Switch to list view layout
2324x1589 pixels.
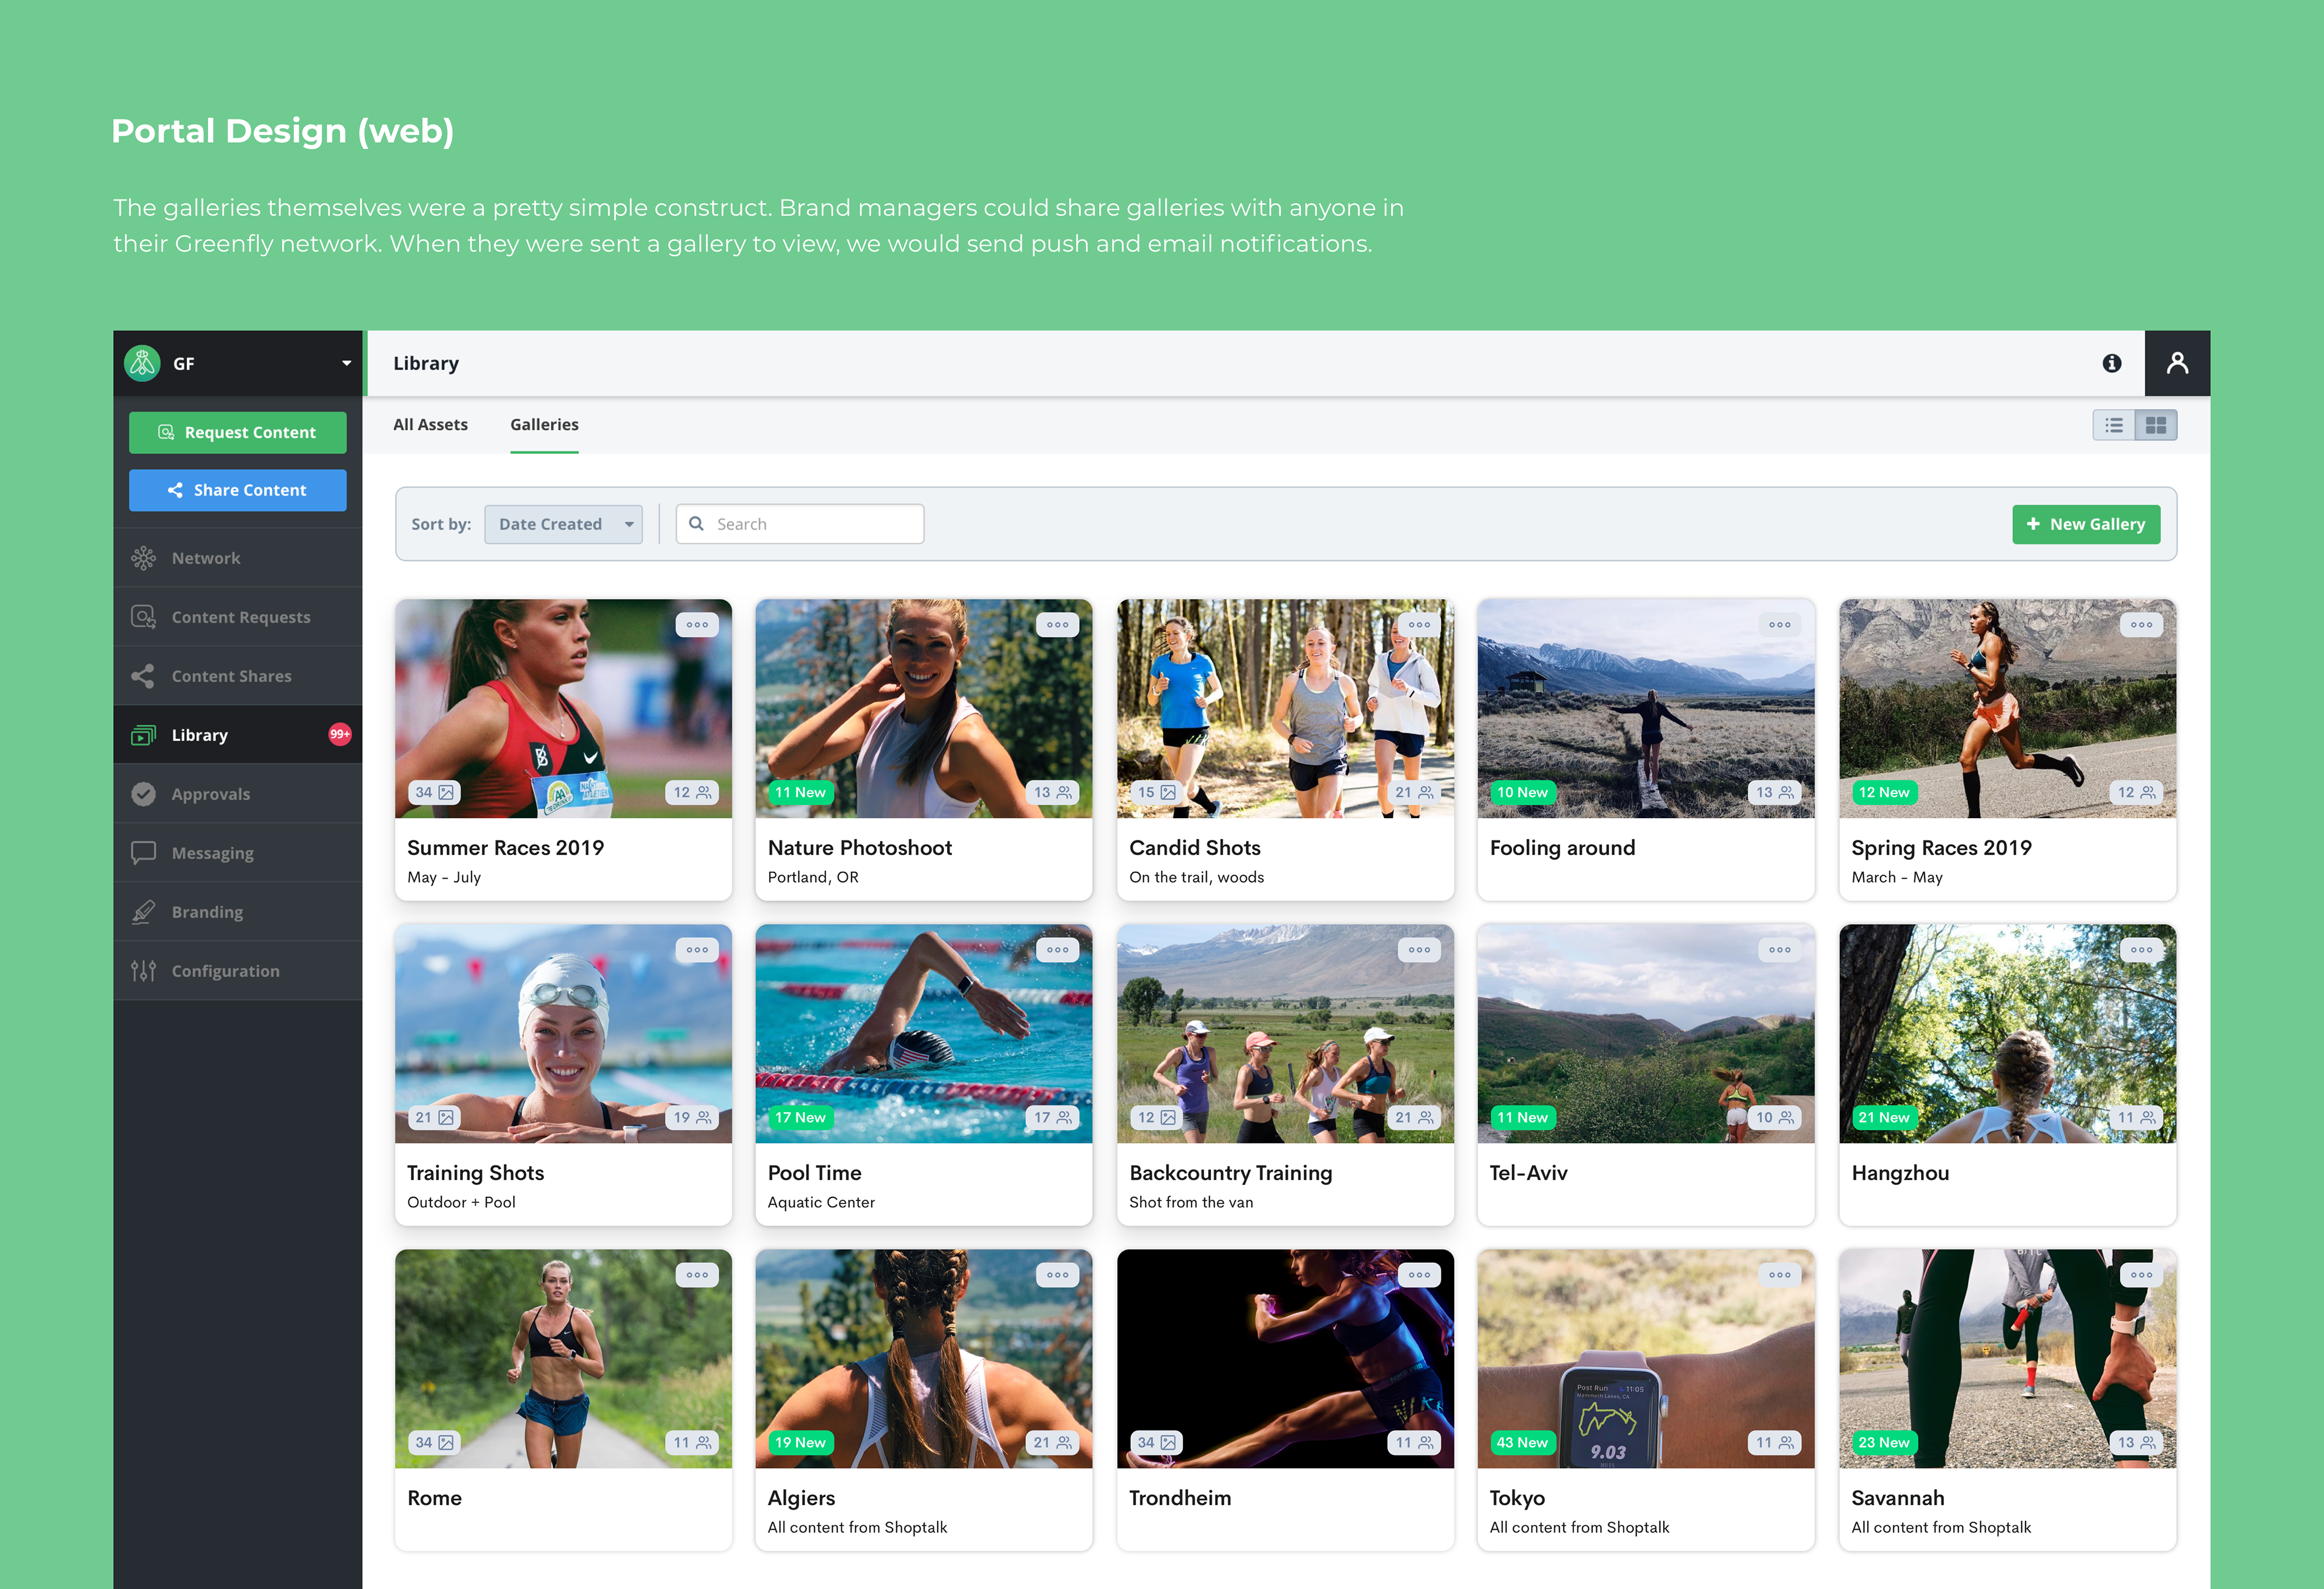pos(2113,425)
